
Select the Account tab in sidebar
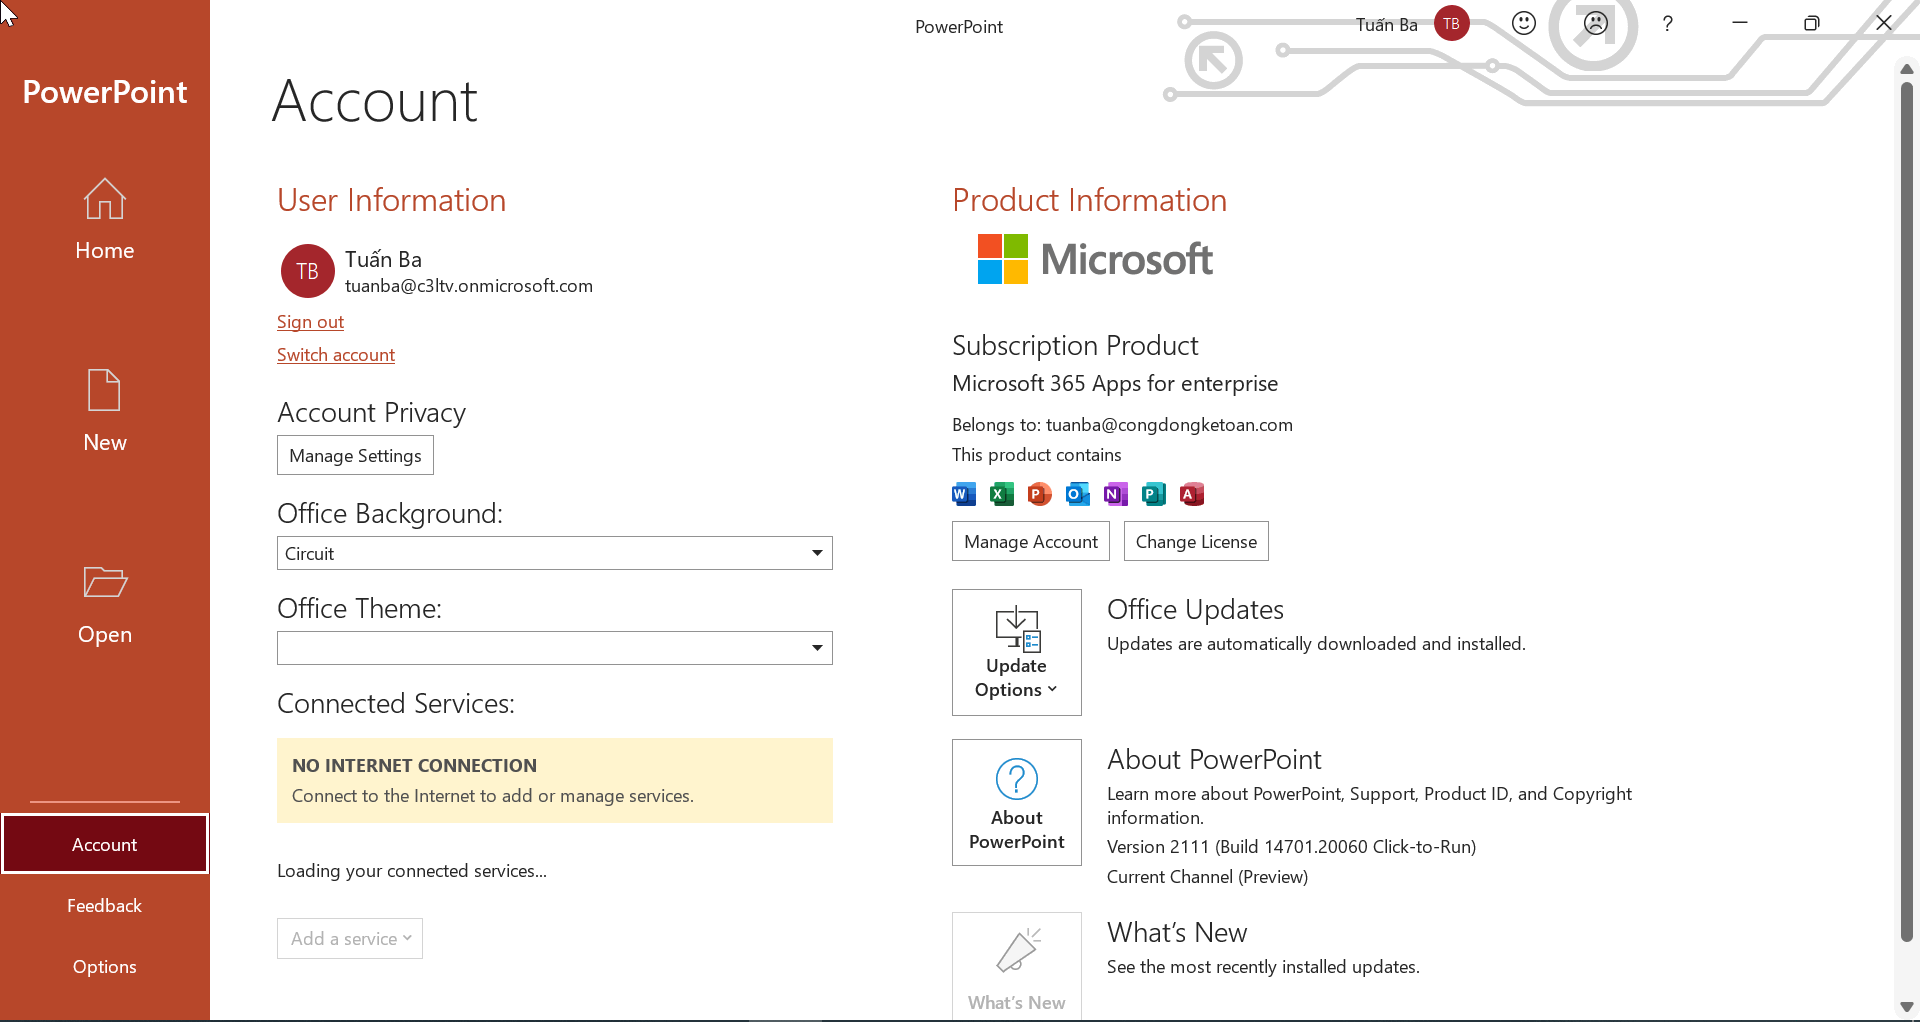pyautogui.click(x=104, y=844)
